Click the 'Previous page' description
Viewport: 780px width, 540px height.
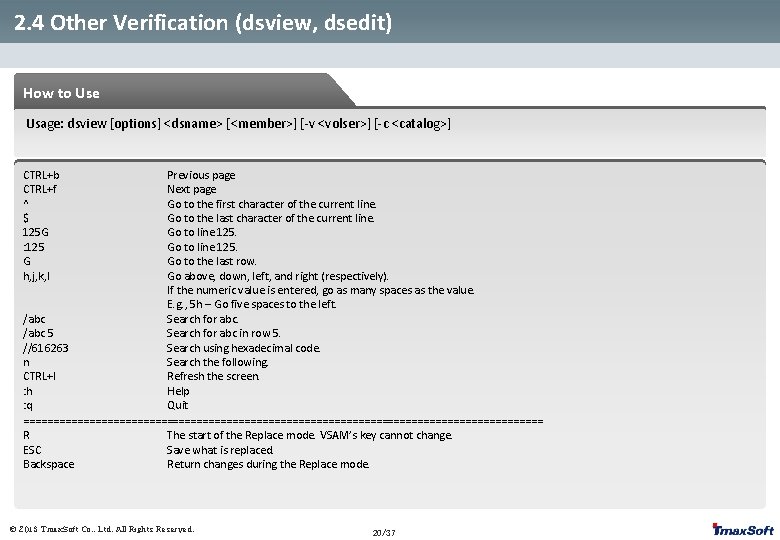[201, 175]
